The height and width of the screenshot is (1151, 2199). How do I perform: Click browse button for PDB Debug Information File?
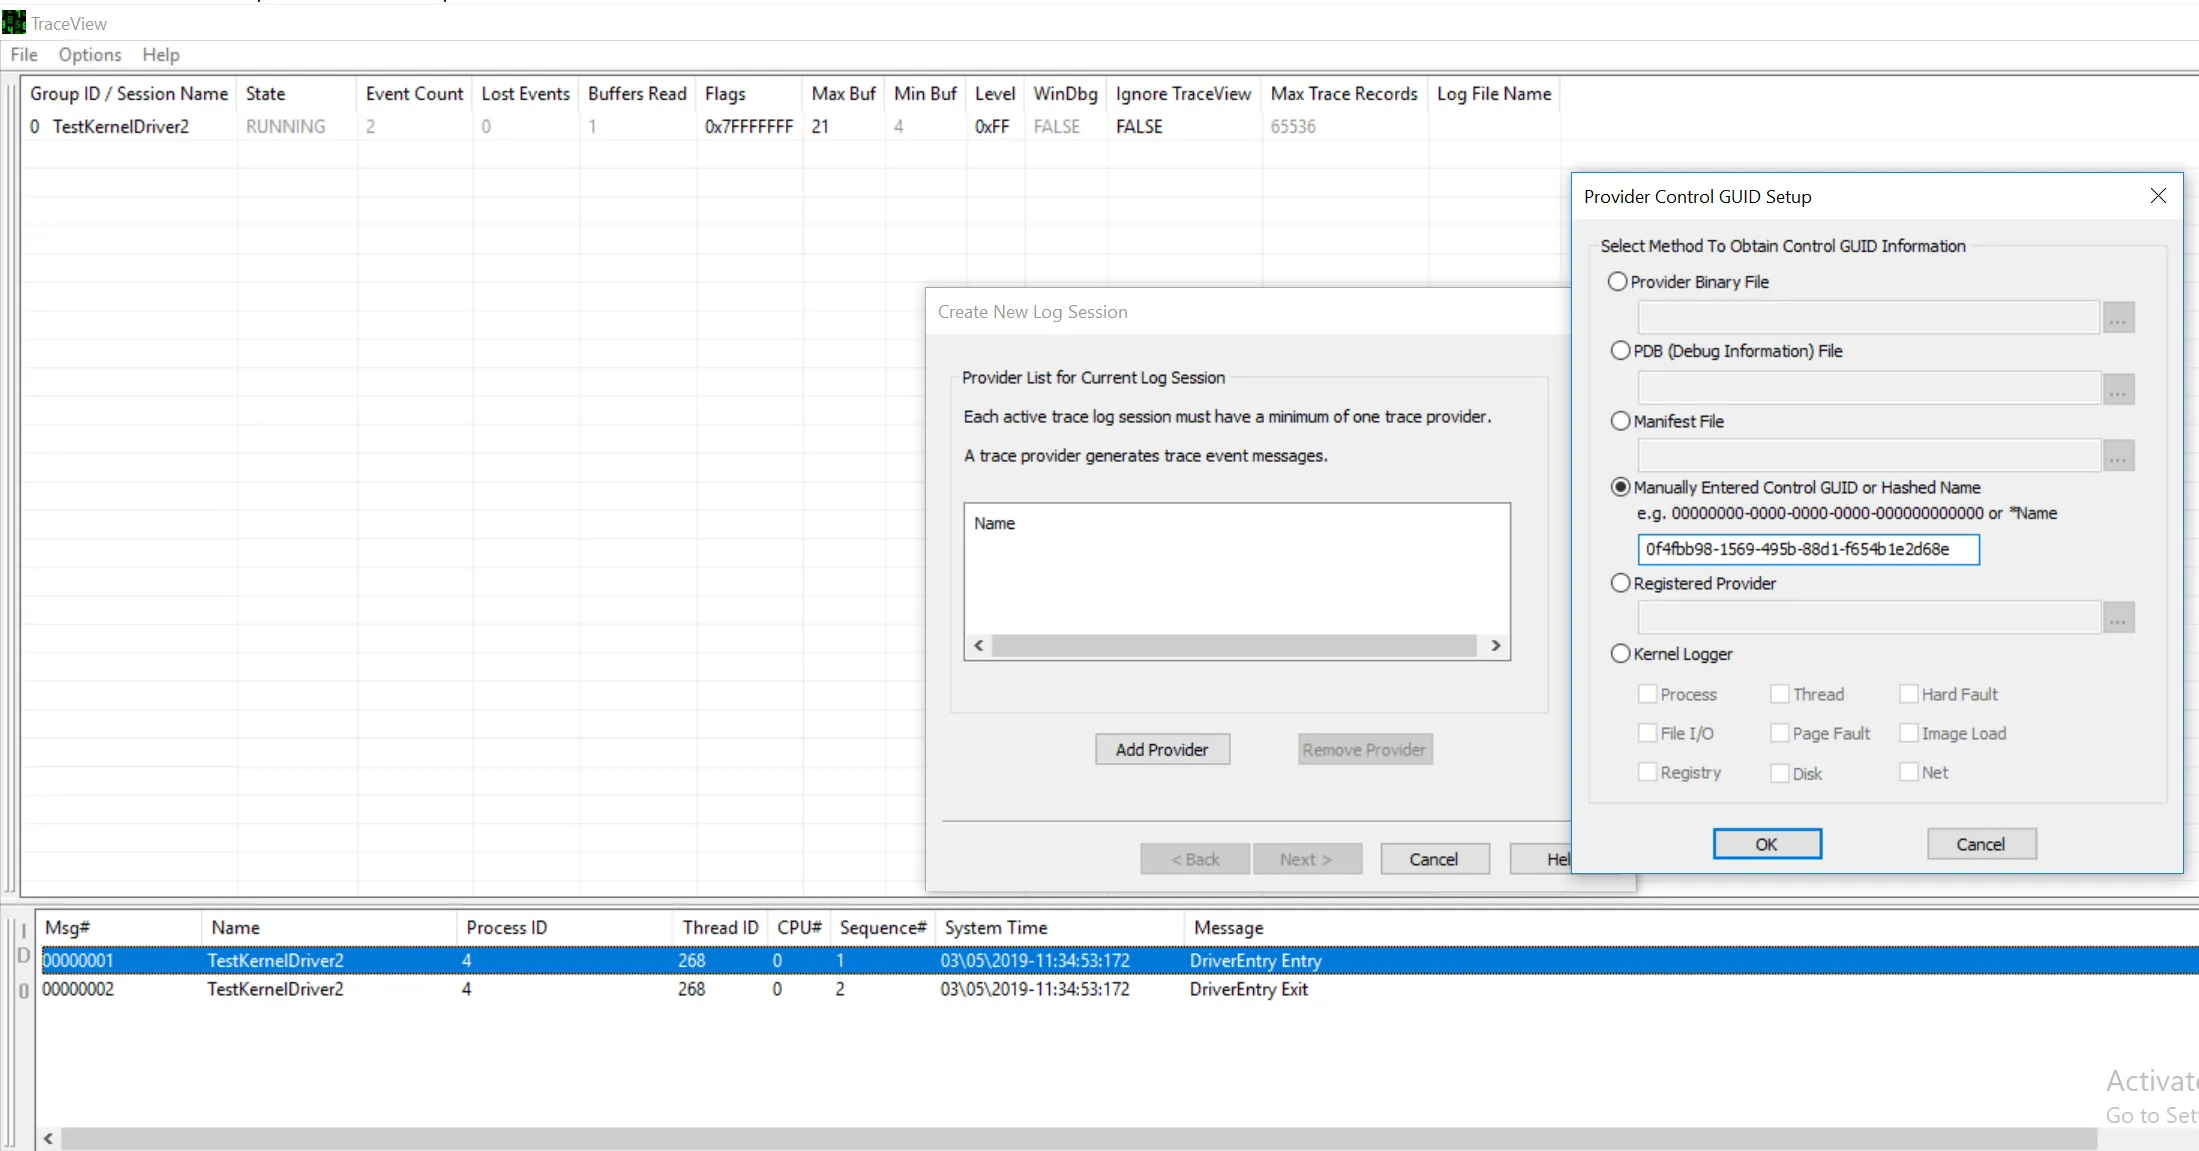(x=2118, y=389)
